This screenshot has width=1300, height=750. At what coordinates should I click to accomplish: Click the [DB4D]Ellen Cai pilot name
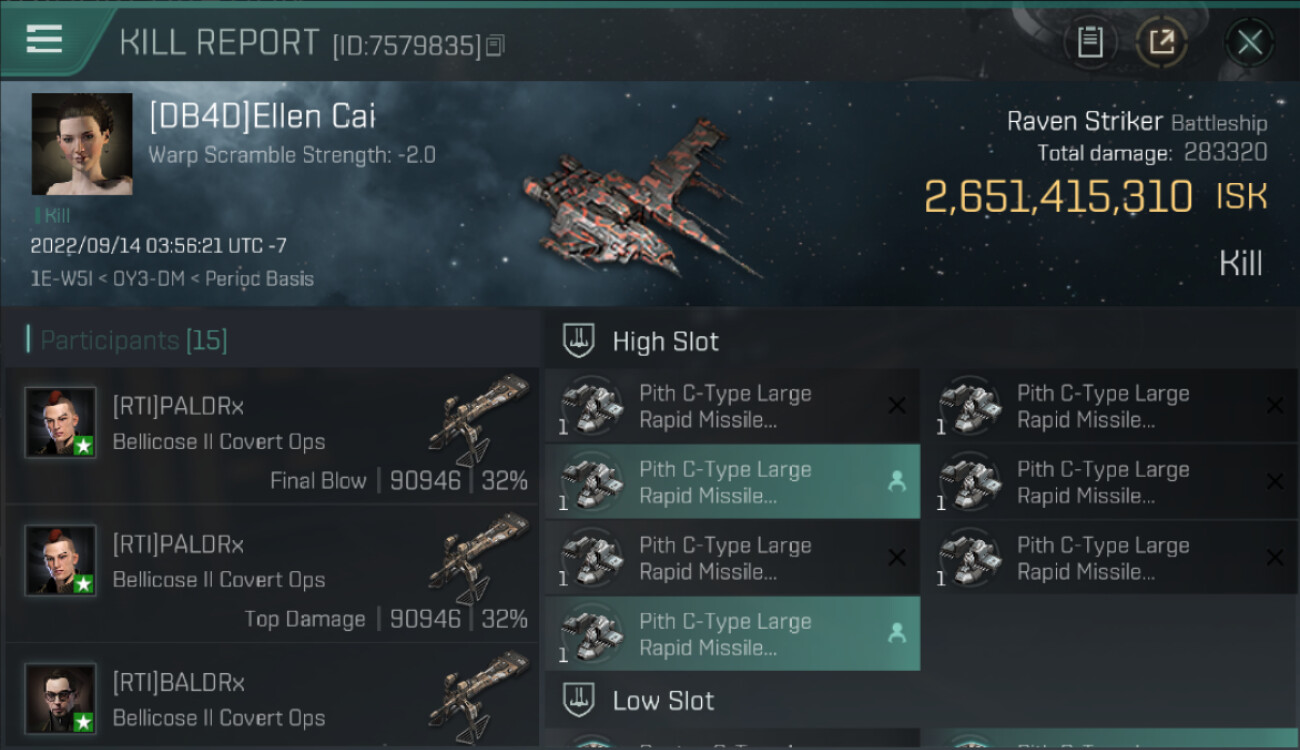coord(262,117)
